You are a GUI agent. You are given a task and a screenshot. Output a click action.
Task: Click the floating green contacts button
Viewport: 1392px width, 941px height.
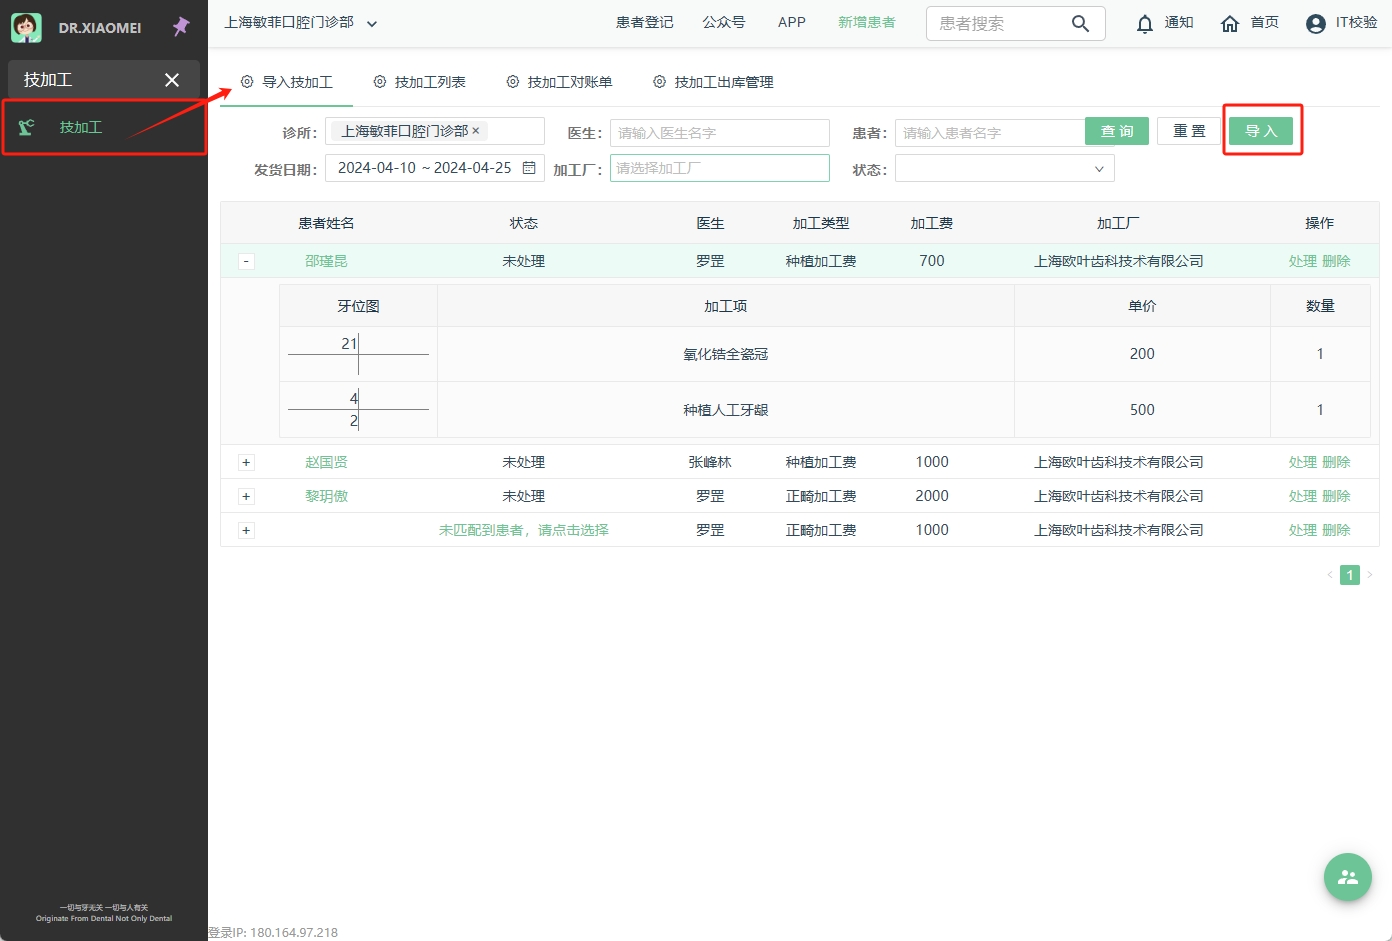coord(1347,877)
